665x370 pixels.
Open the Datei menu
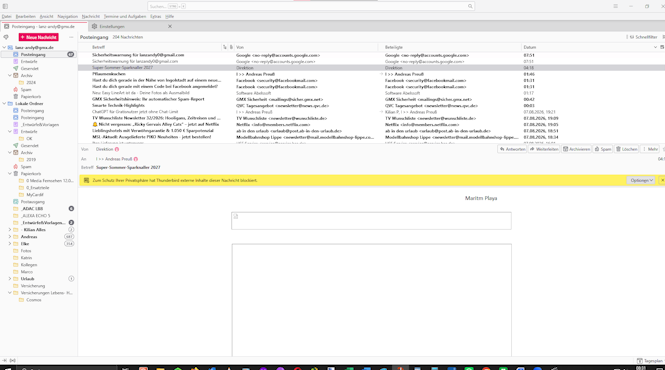coord(6,17)
